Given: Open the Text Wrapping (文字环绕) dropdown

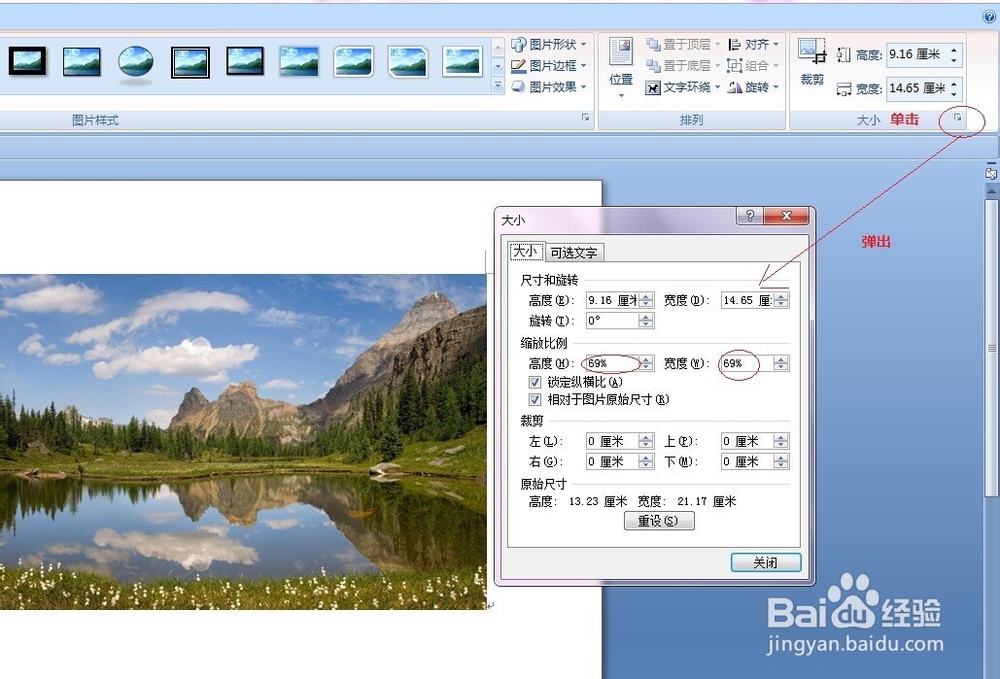Looking at the screenshot, I should [685, 87].
